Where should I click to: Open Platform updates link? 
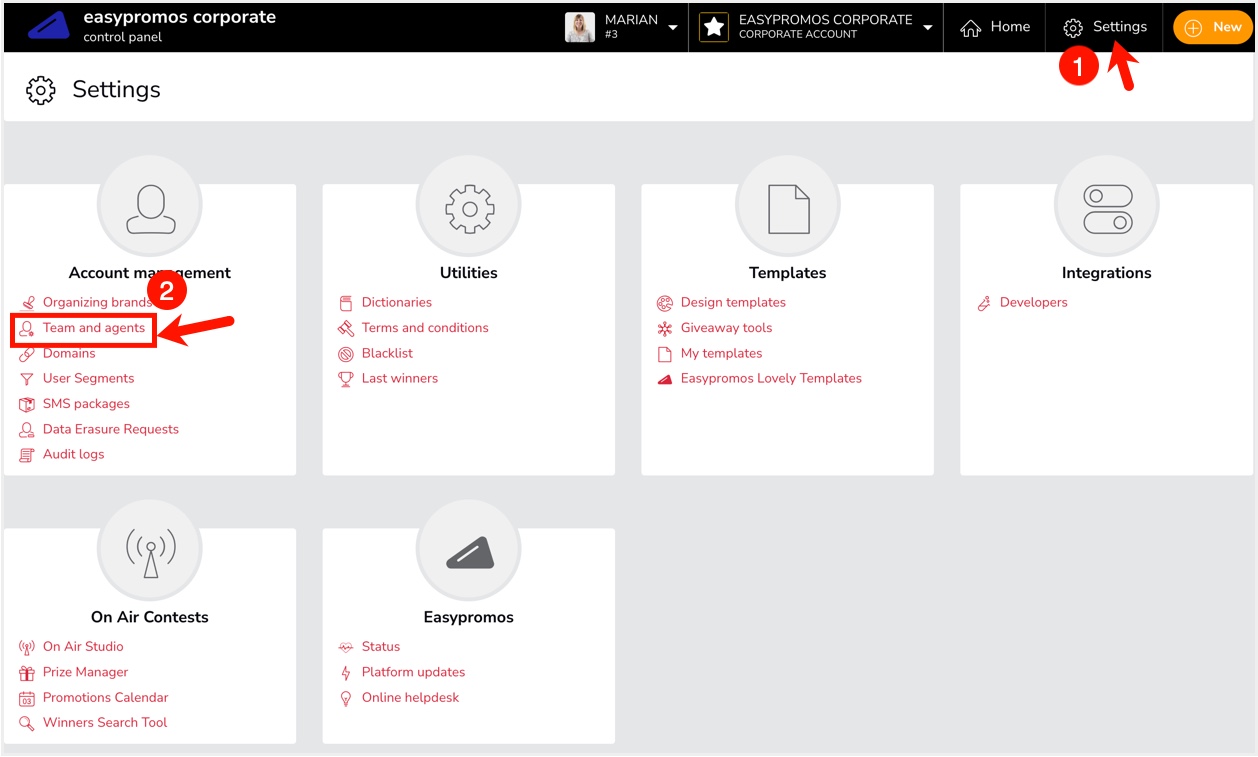click(413, 672)
